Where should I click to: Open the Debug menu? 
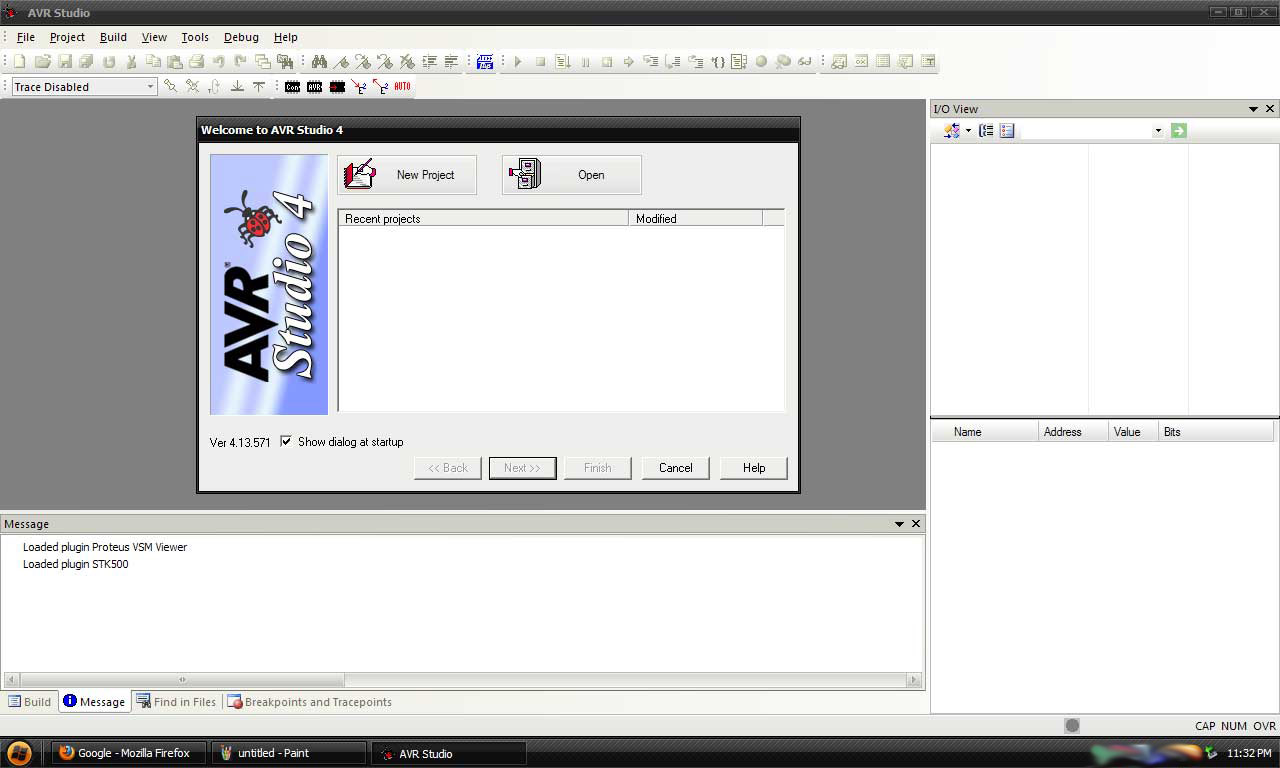tap(241, 37)
